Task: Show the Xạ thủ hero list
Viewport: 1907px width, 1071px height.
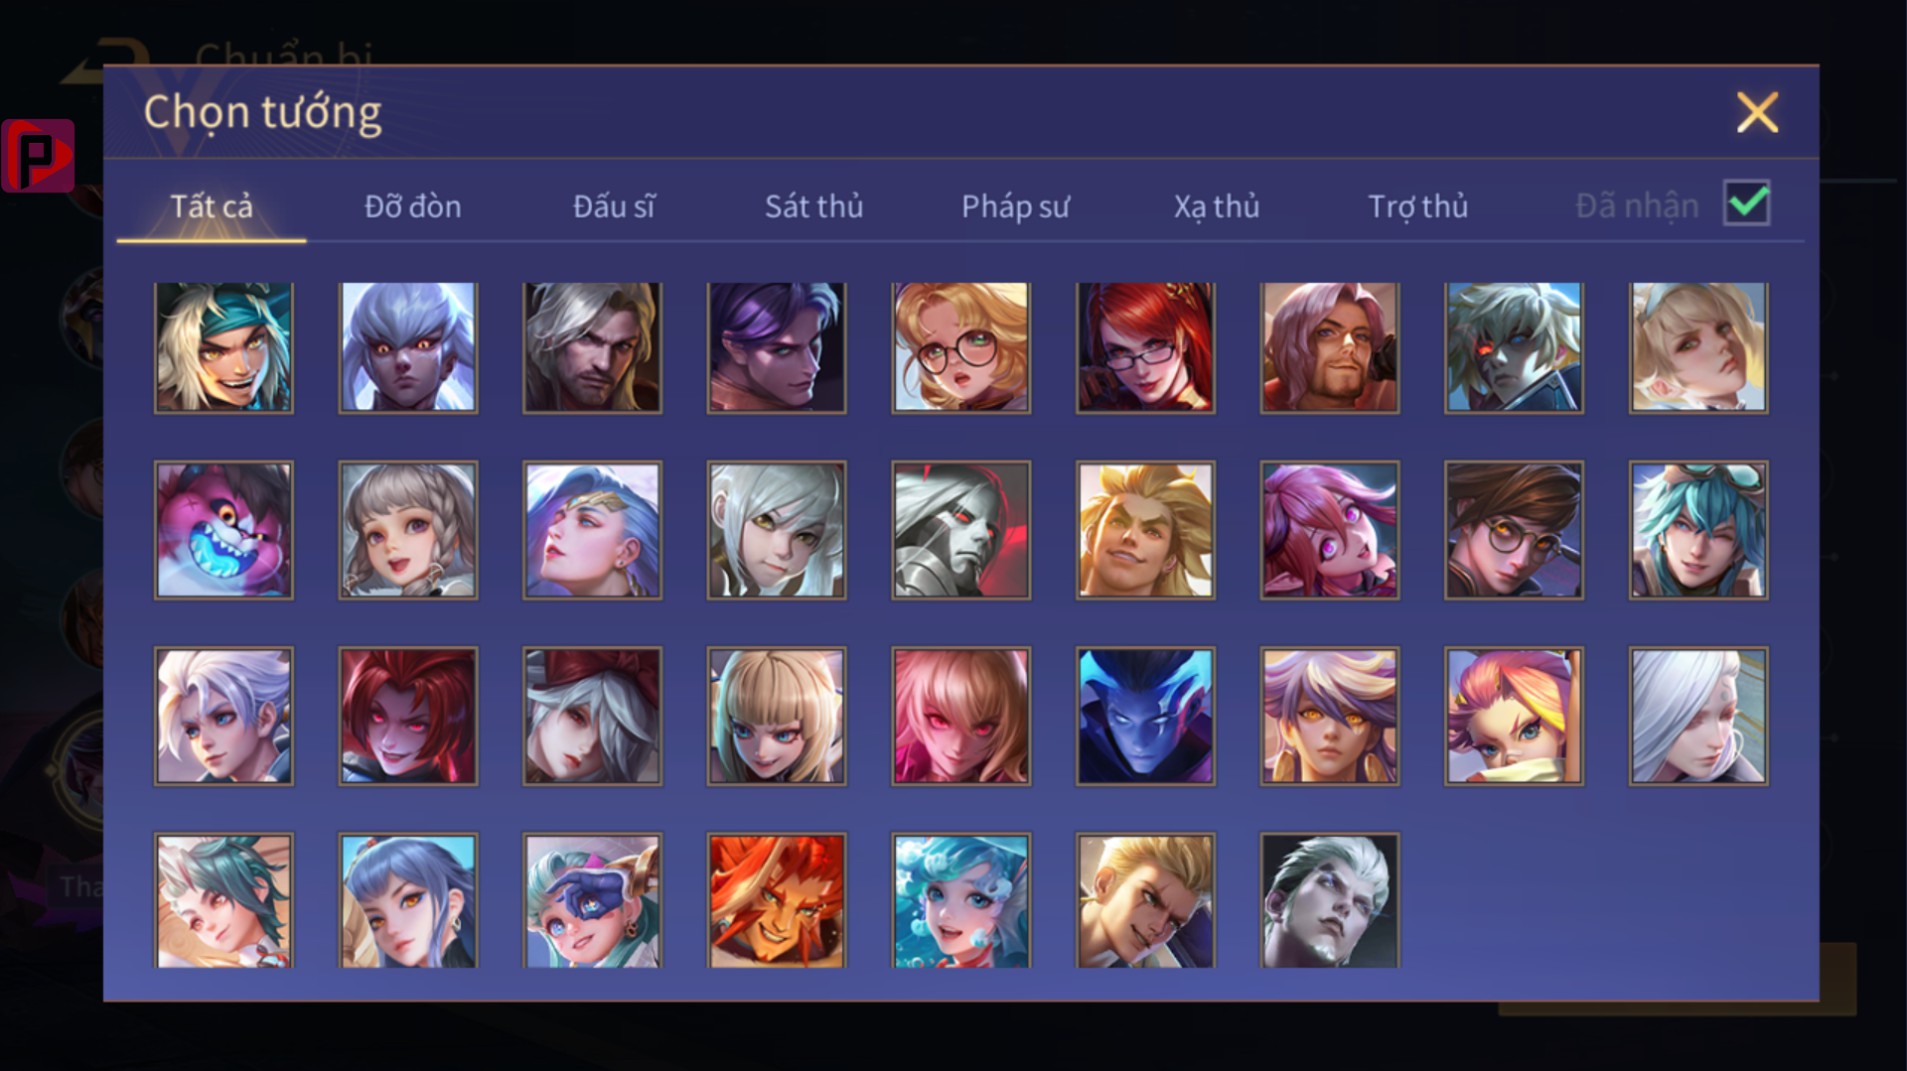Action: click(1216, 206)
